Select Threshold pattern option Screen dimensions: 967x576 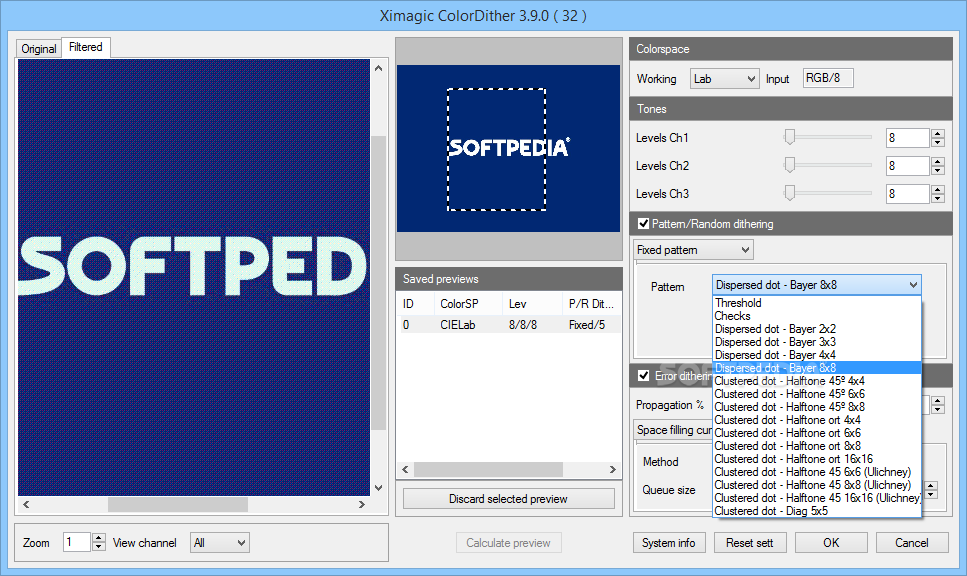pyautogui.click(x=817, y=303)
